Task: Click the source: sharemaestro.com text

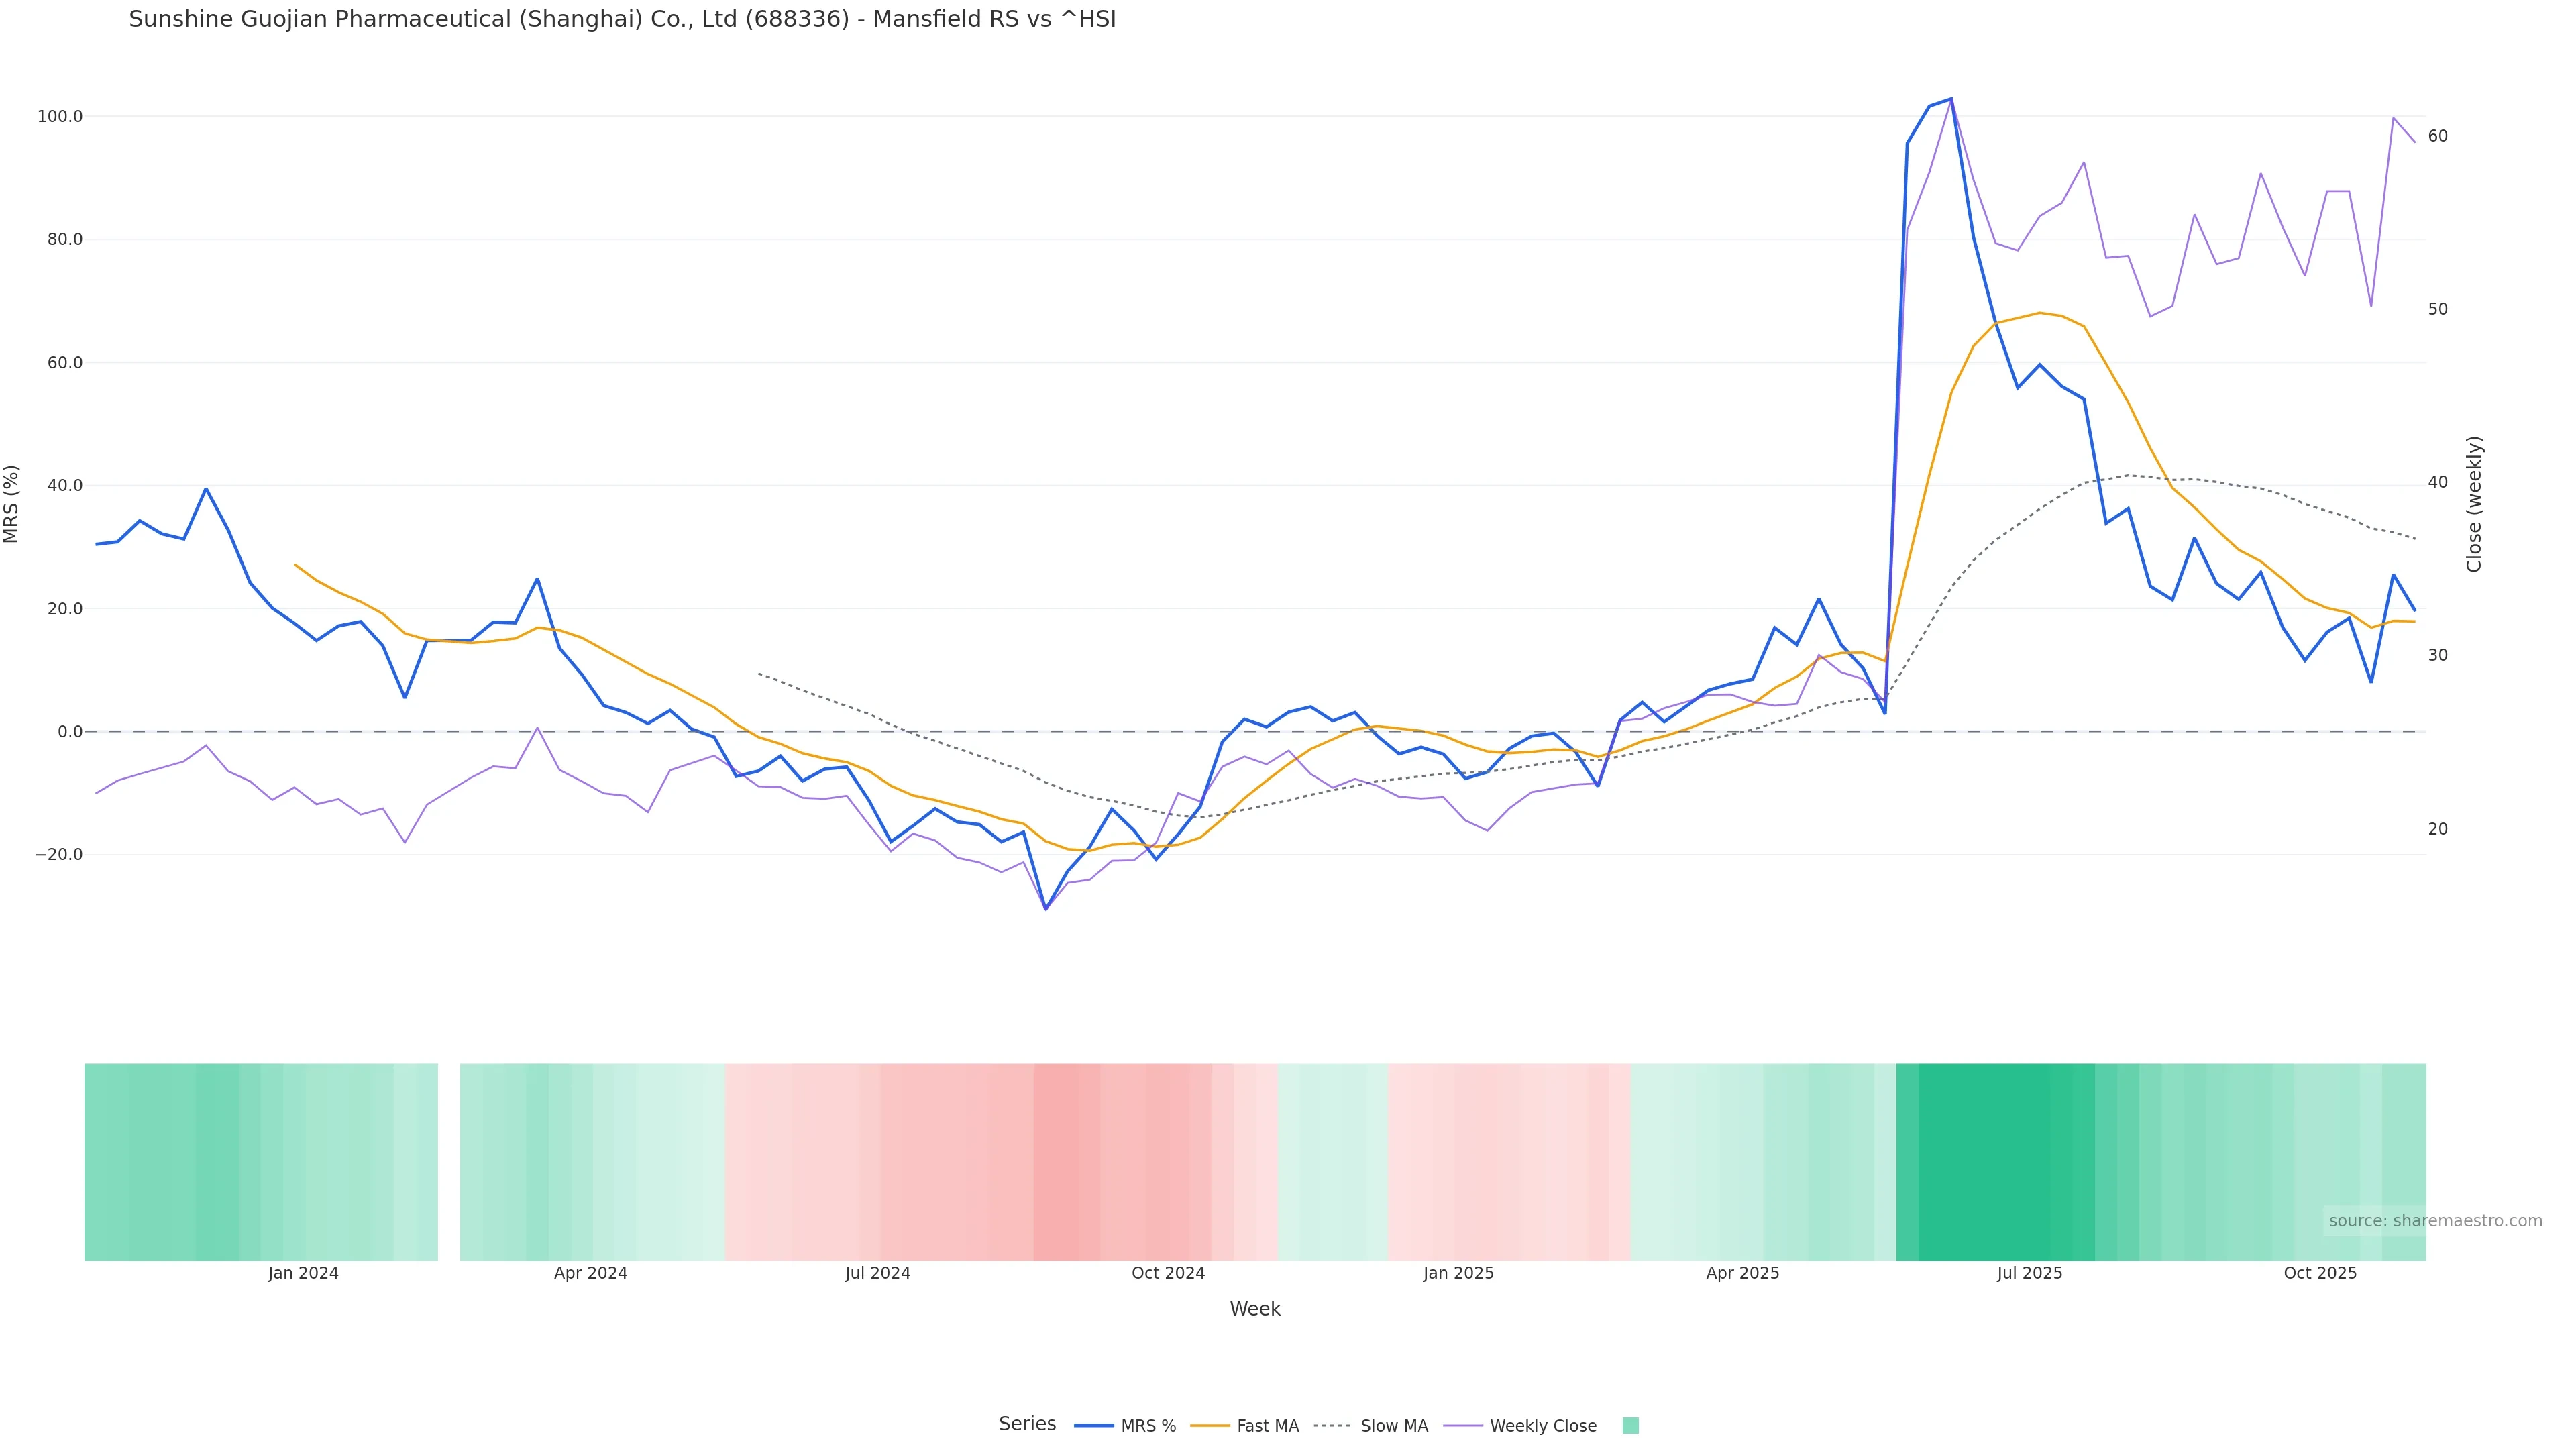Action: coord(2435,1221)
